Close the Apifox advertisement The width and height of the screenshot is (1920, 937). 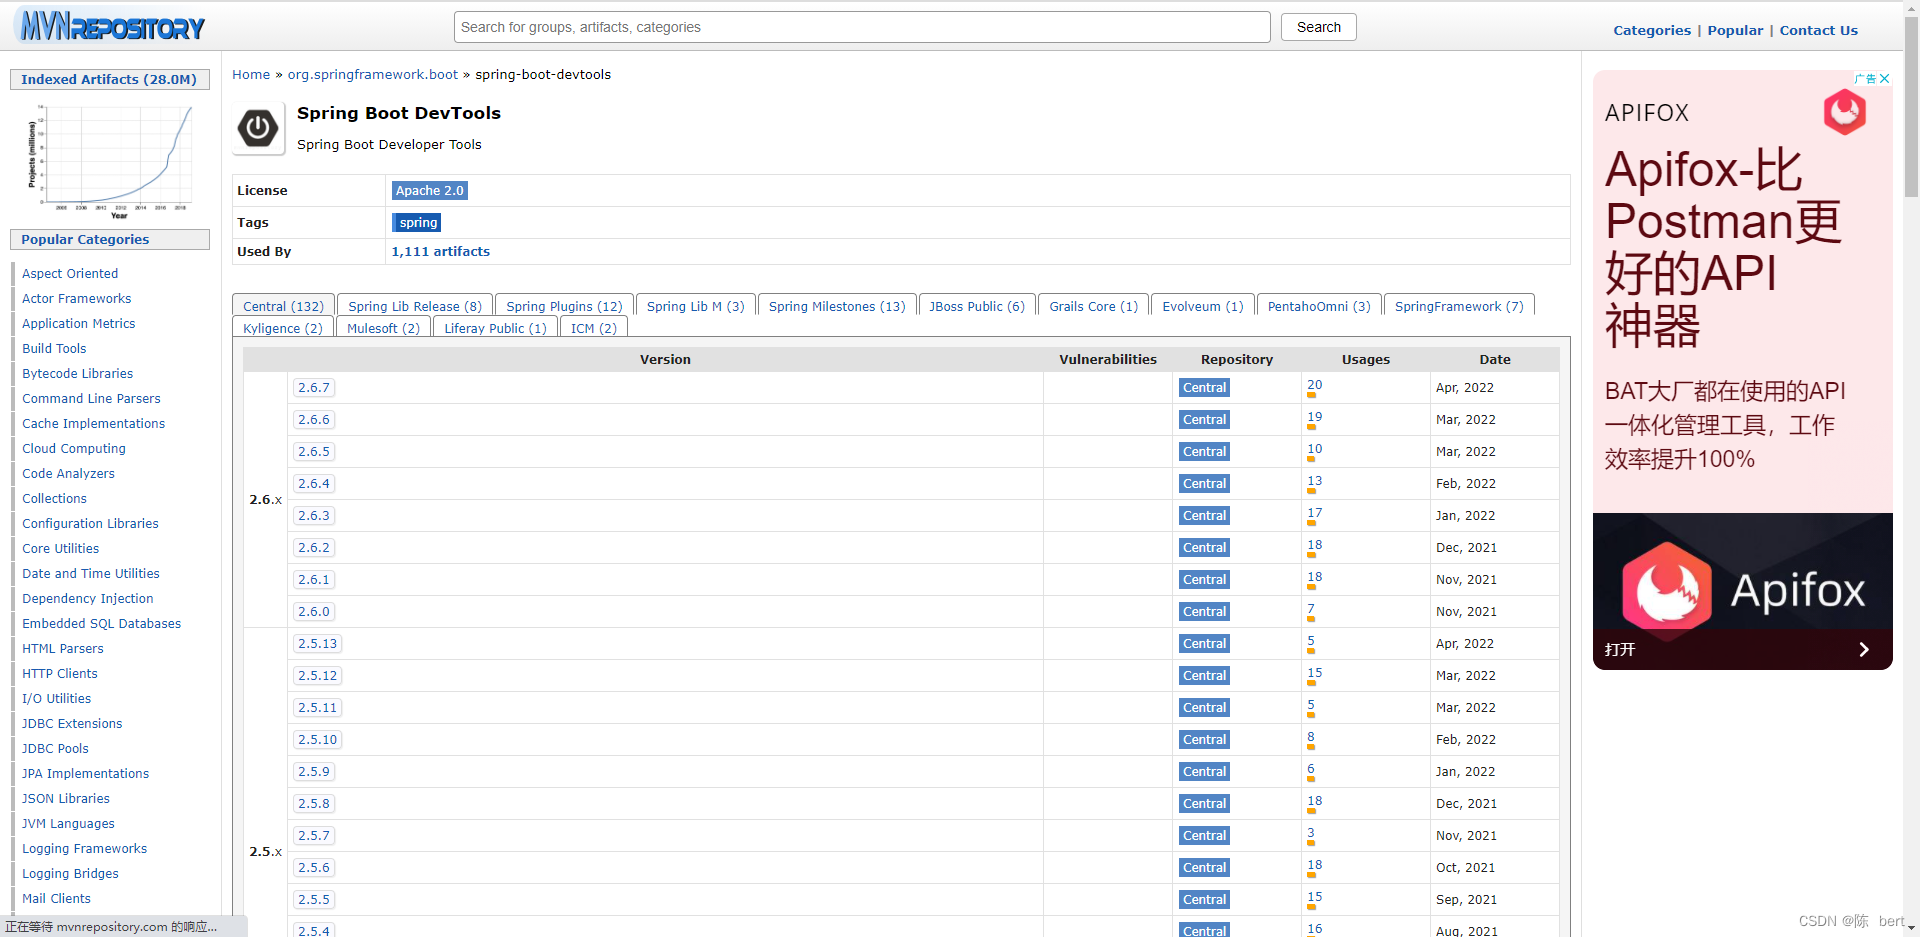[1886, 78]
